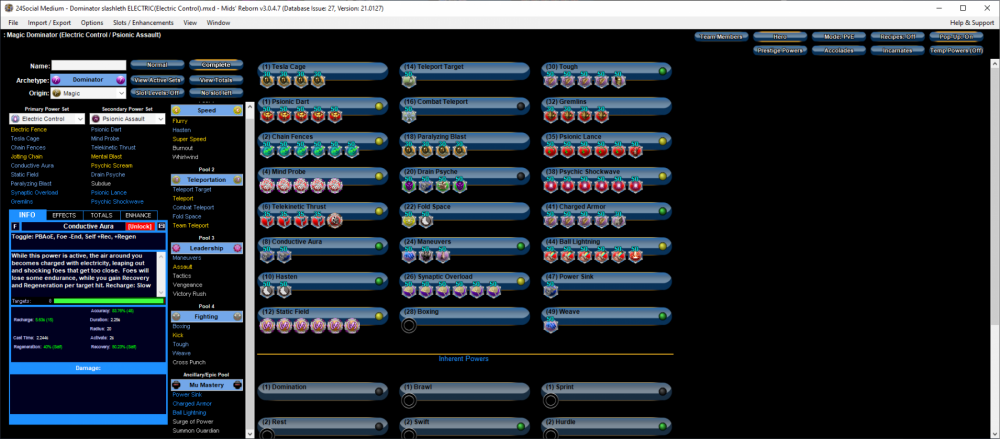Switch to the EFFECTS tab
This screenshot has width=1000, height=439.
click(65, 215)
